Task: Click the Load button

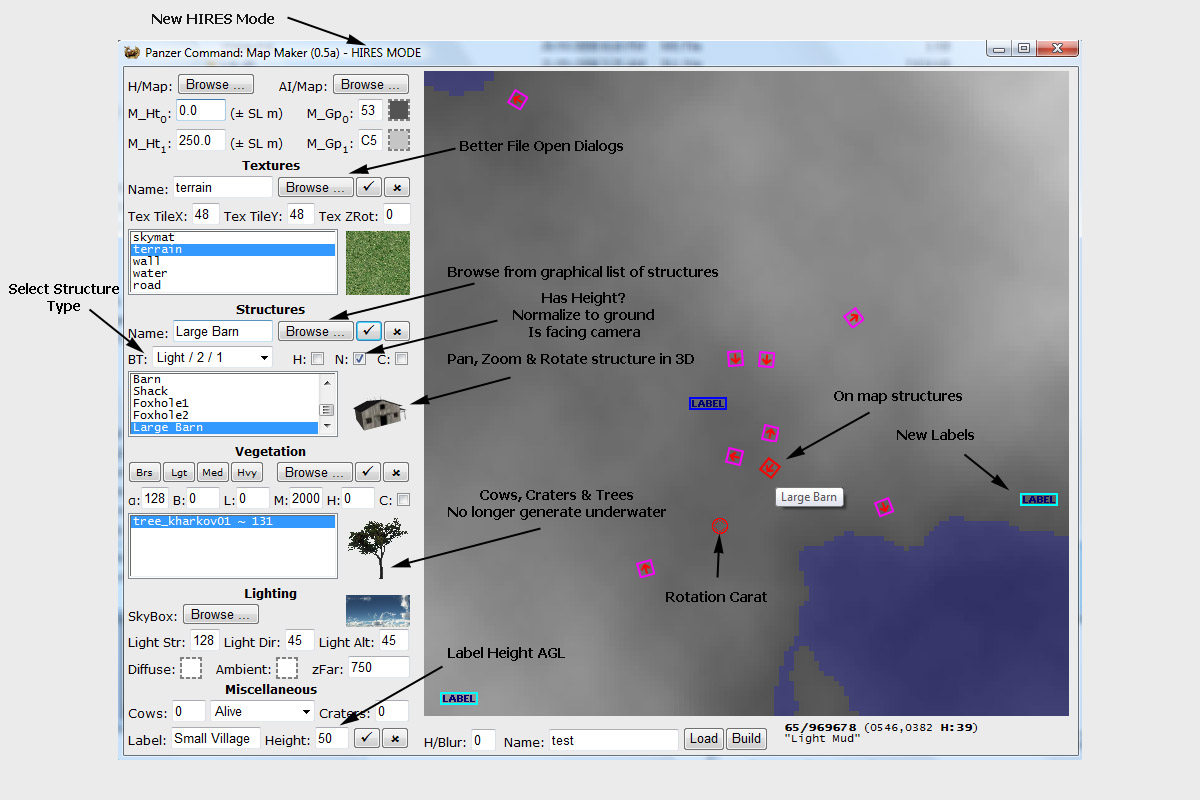Action: point(704,738)
